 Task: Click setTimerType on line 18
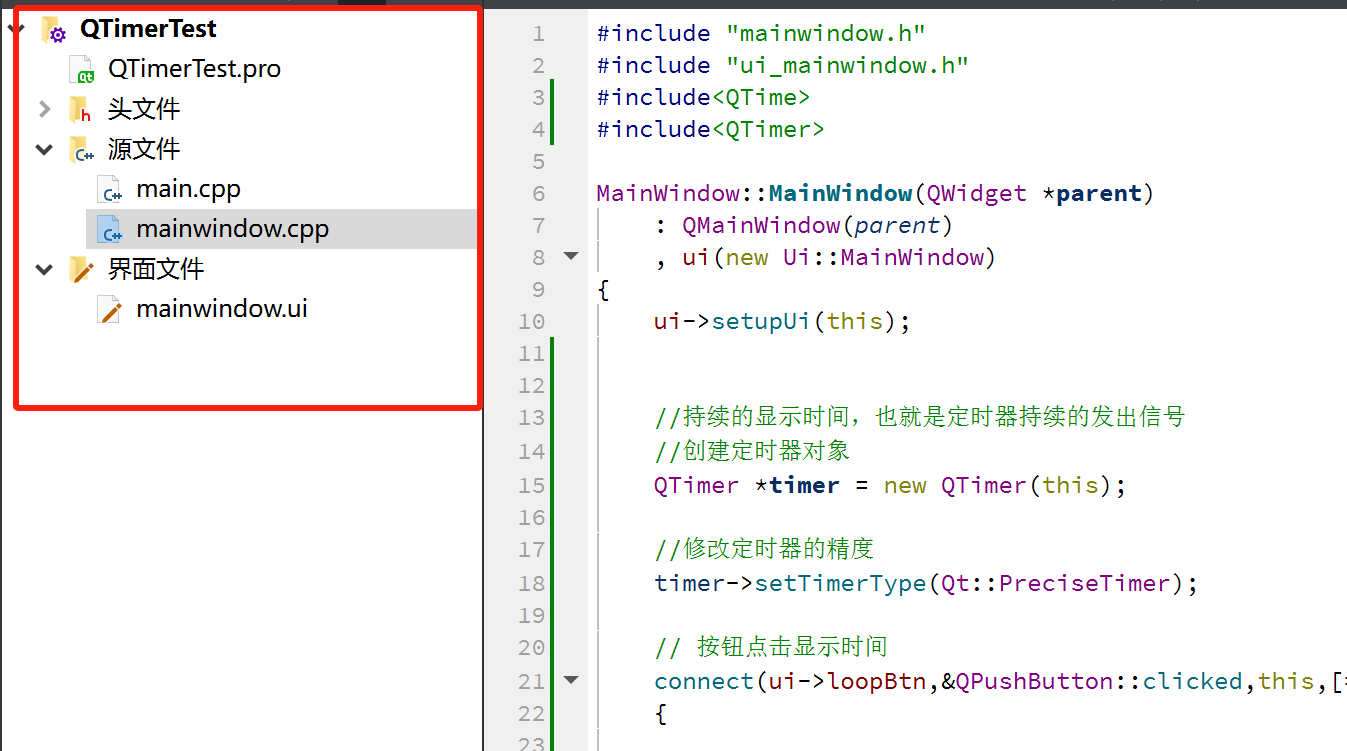[840, 583]
